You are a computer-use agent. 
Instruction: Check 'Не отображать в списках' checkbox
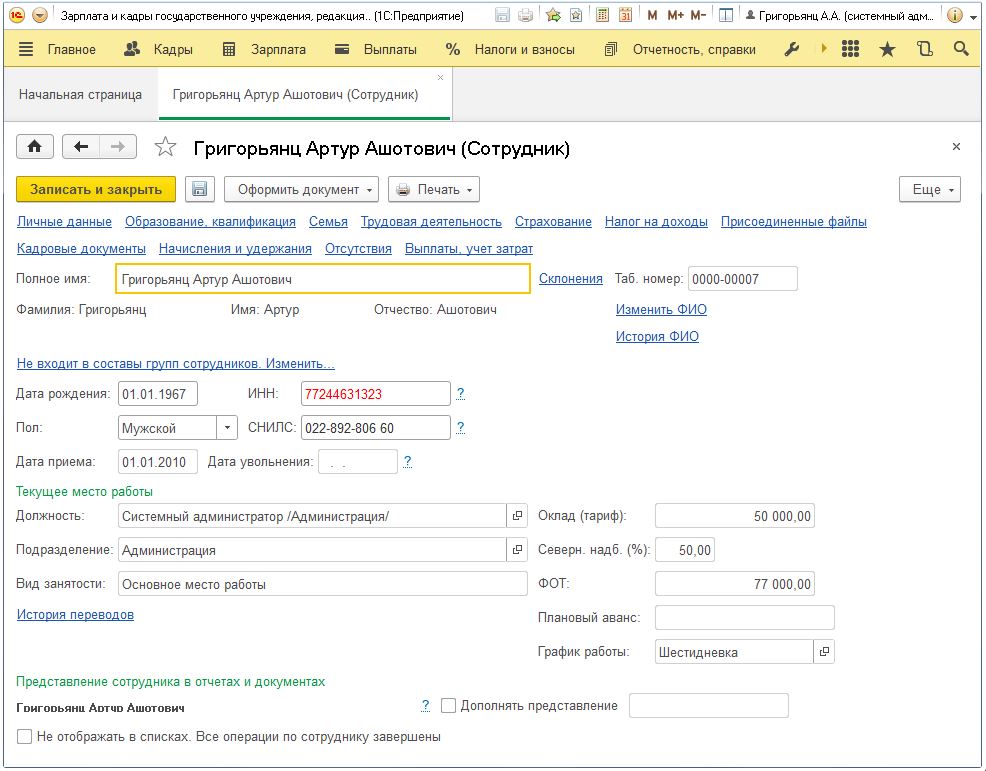24,737
